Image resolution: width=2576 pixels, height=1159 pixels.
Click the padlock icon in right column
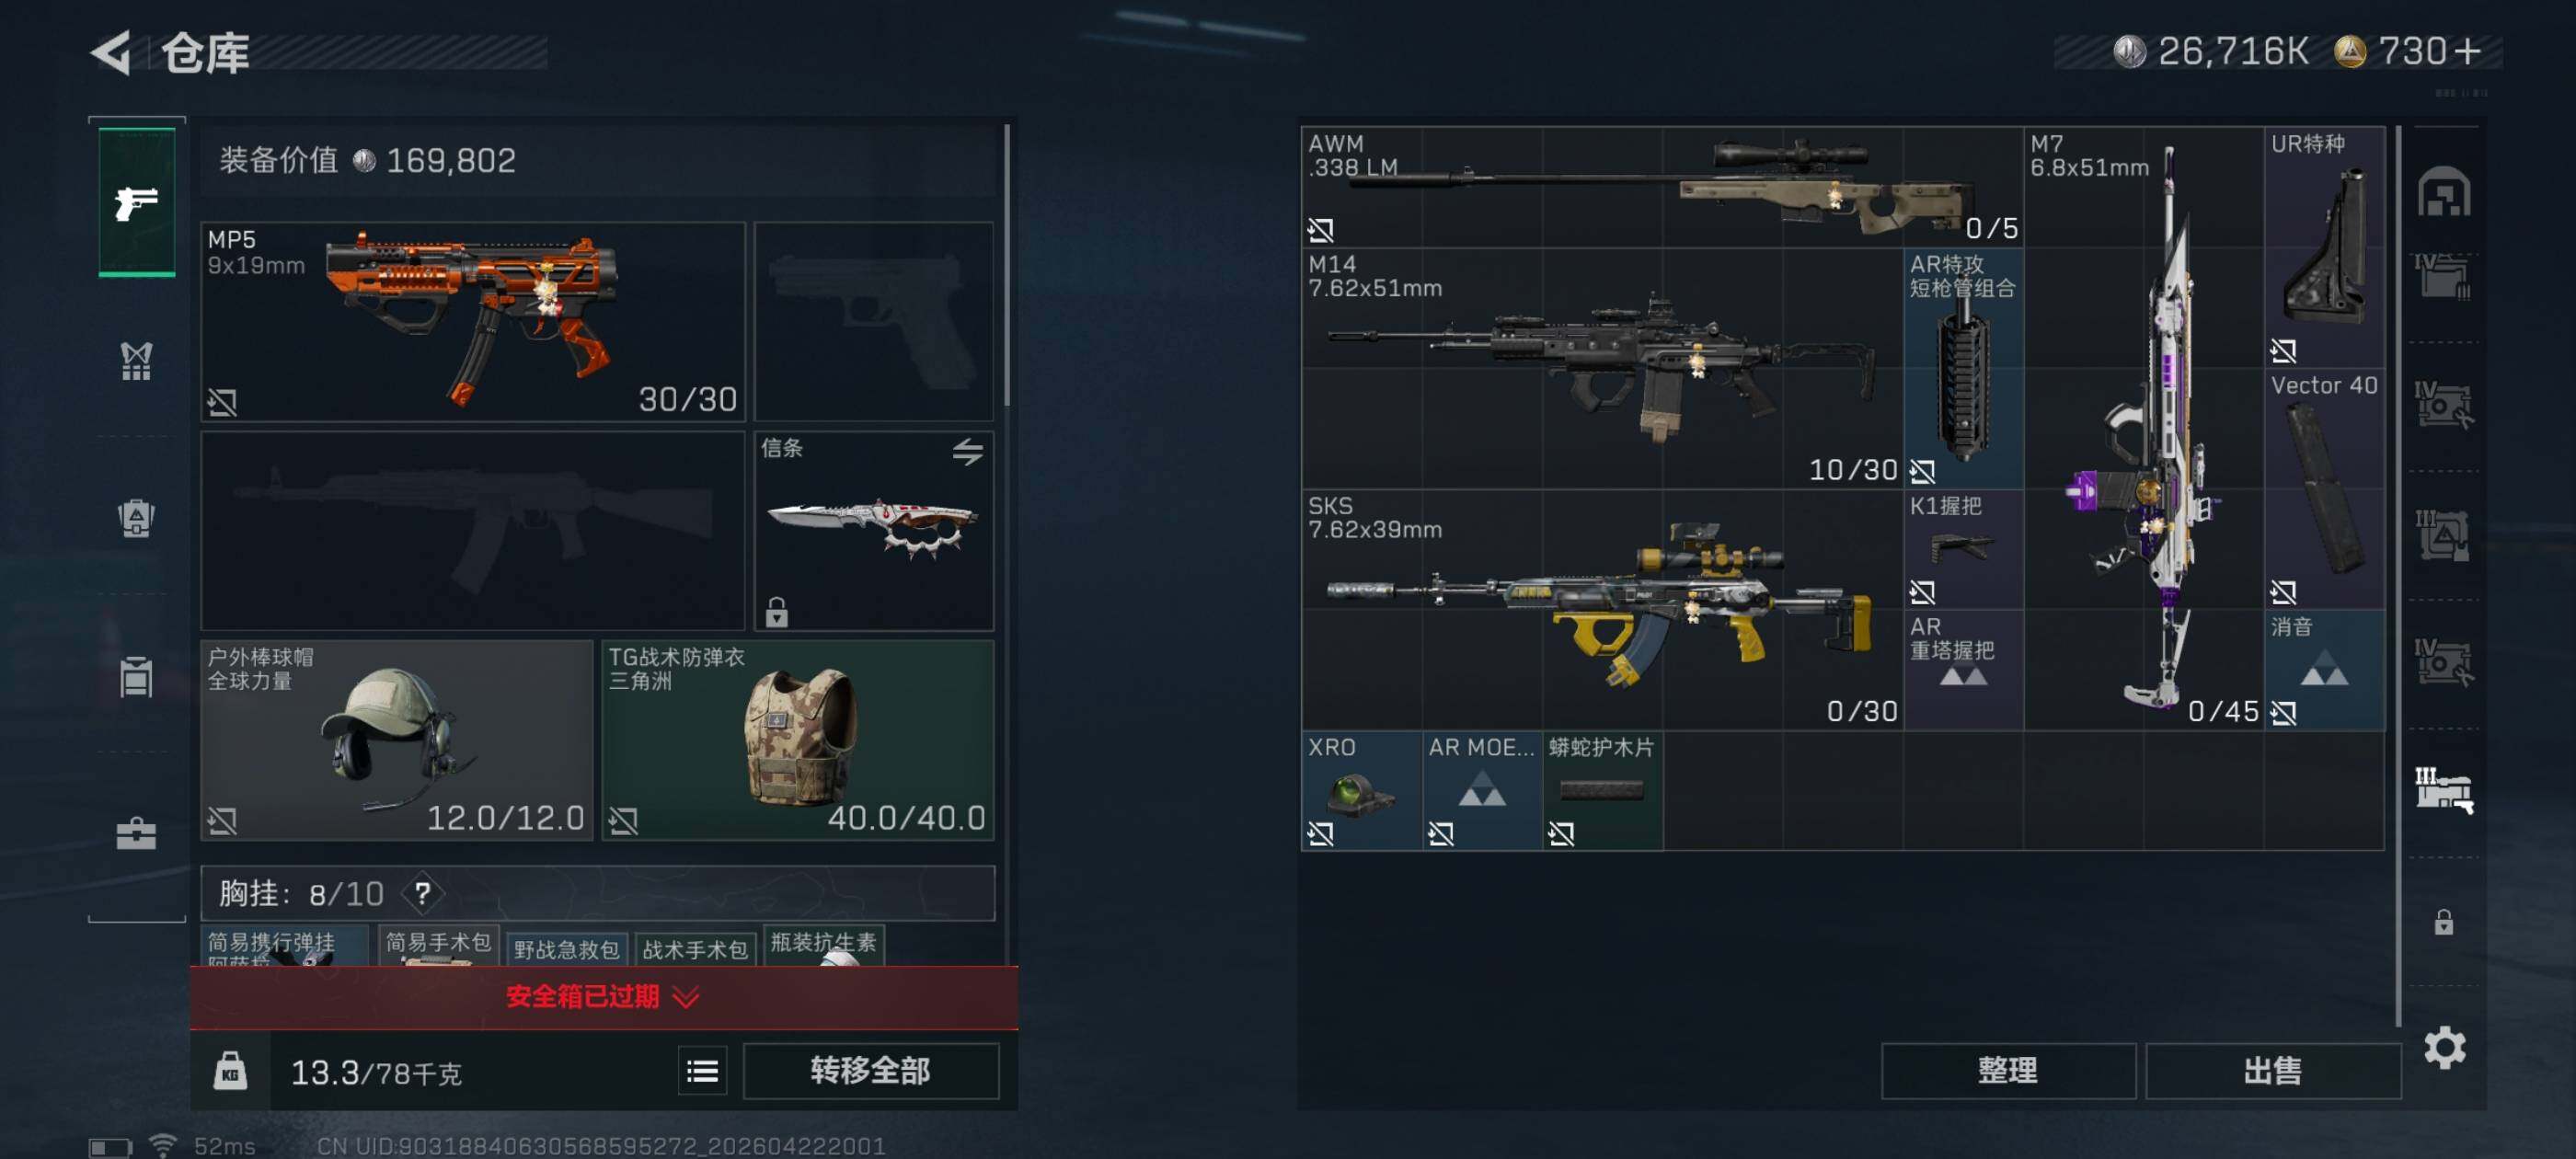pos(2443,921)
